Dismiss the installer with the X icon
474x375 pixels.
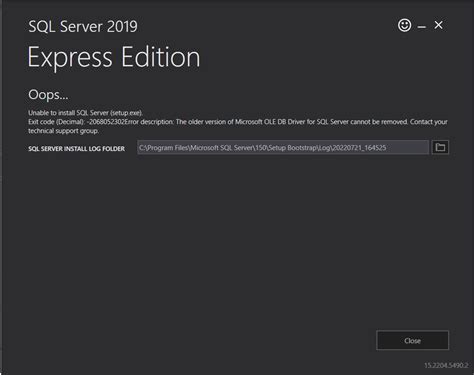(439, 25)
